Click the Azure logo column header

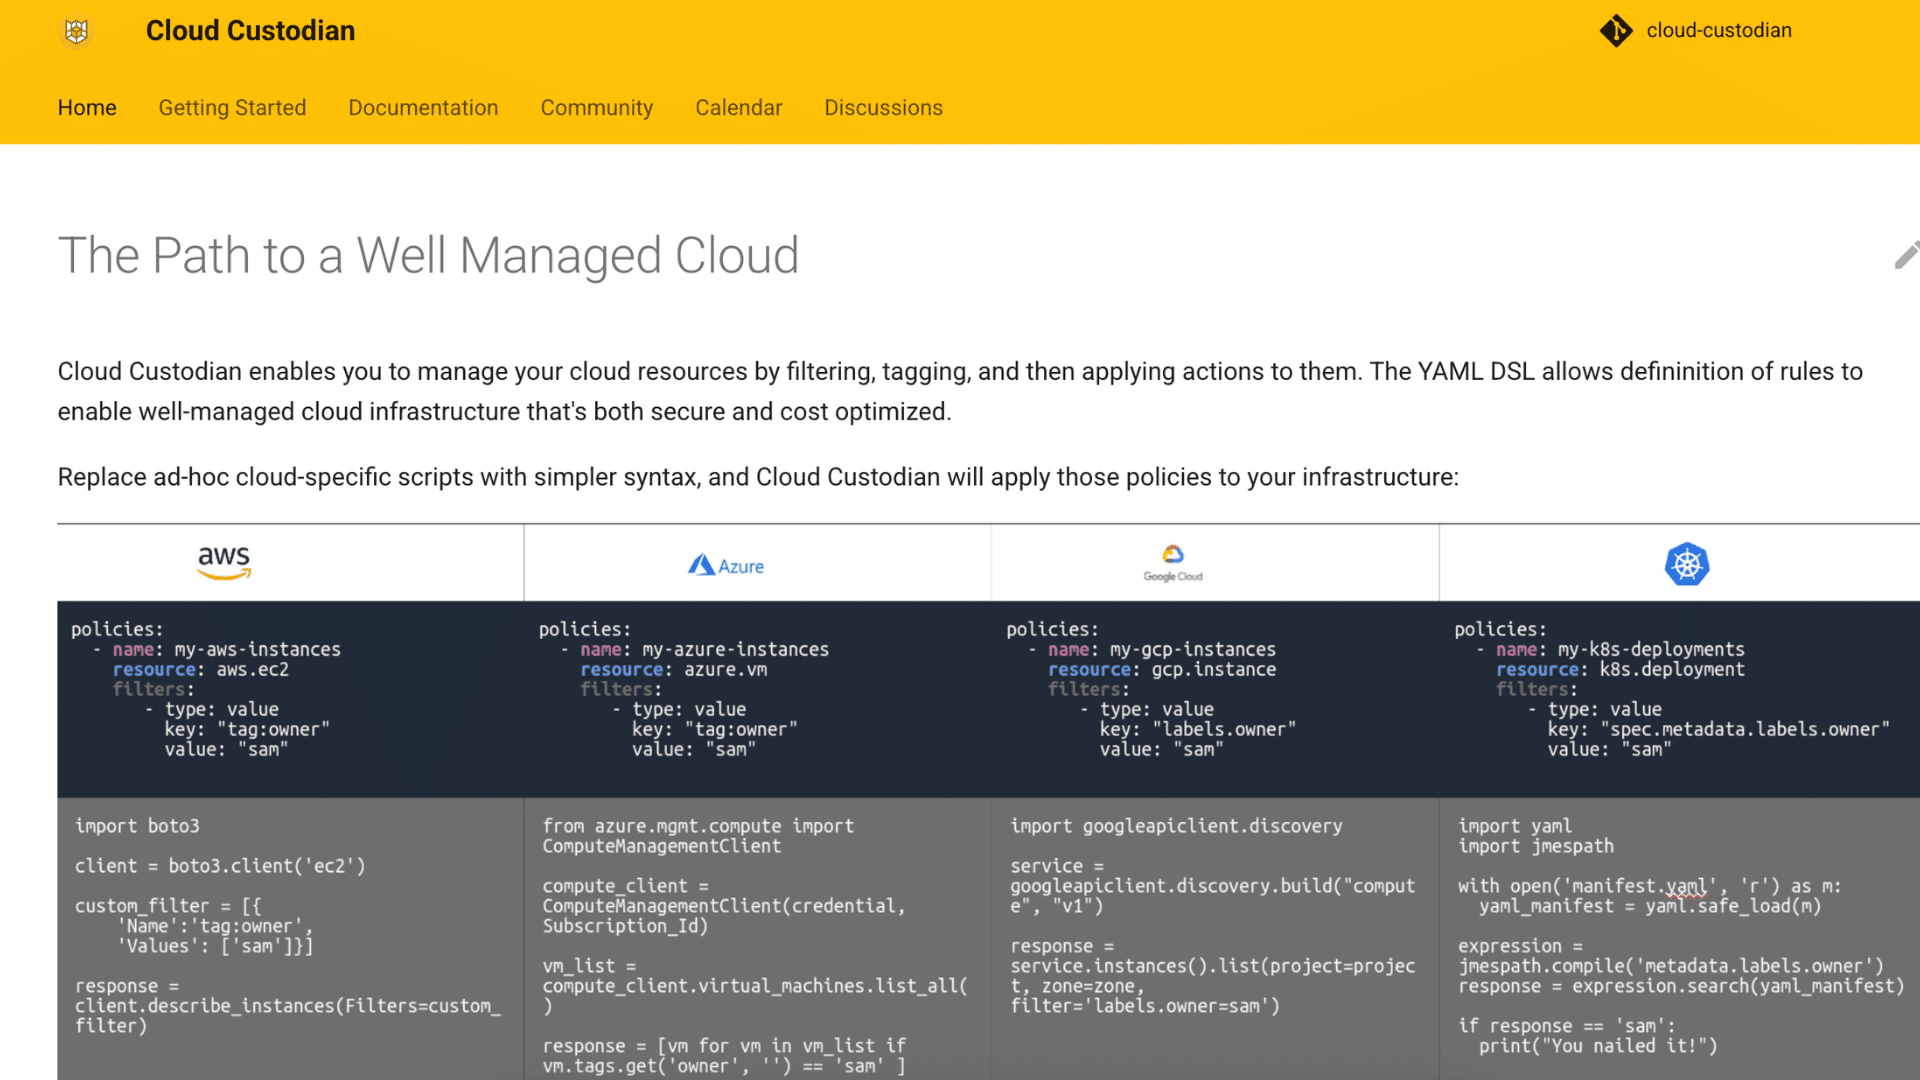click(x=726, y=566)
